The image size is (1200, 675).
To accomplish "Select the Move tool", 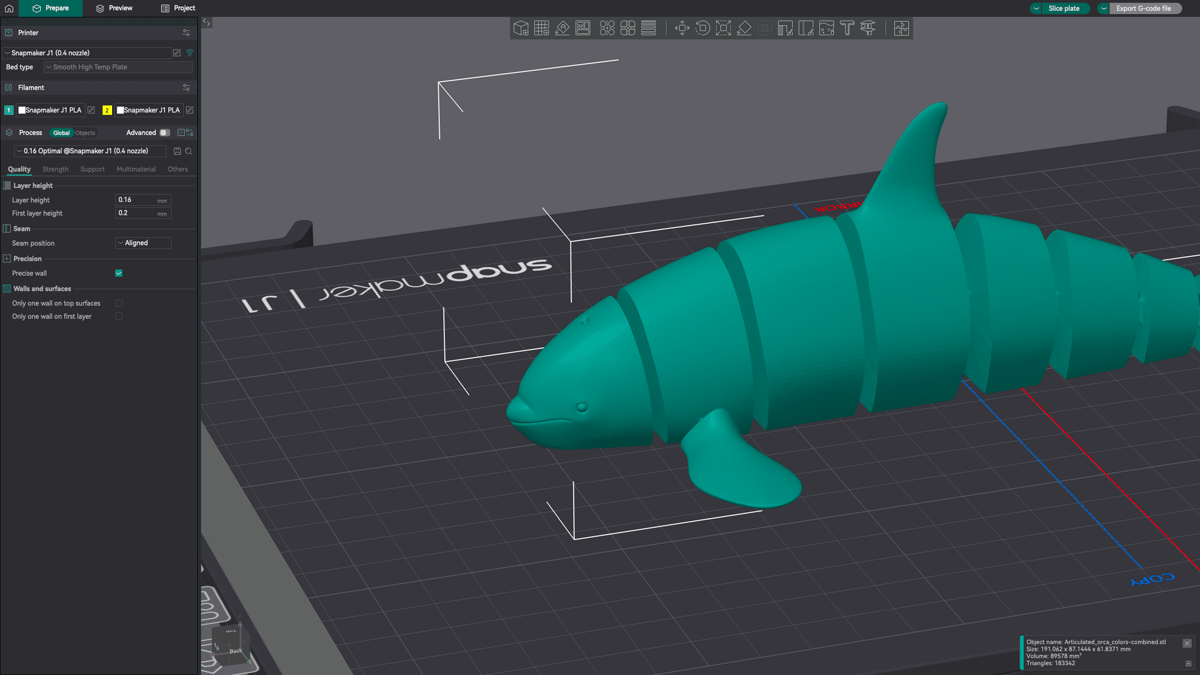I will 682,28.
